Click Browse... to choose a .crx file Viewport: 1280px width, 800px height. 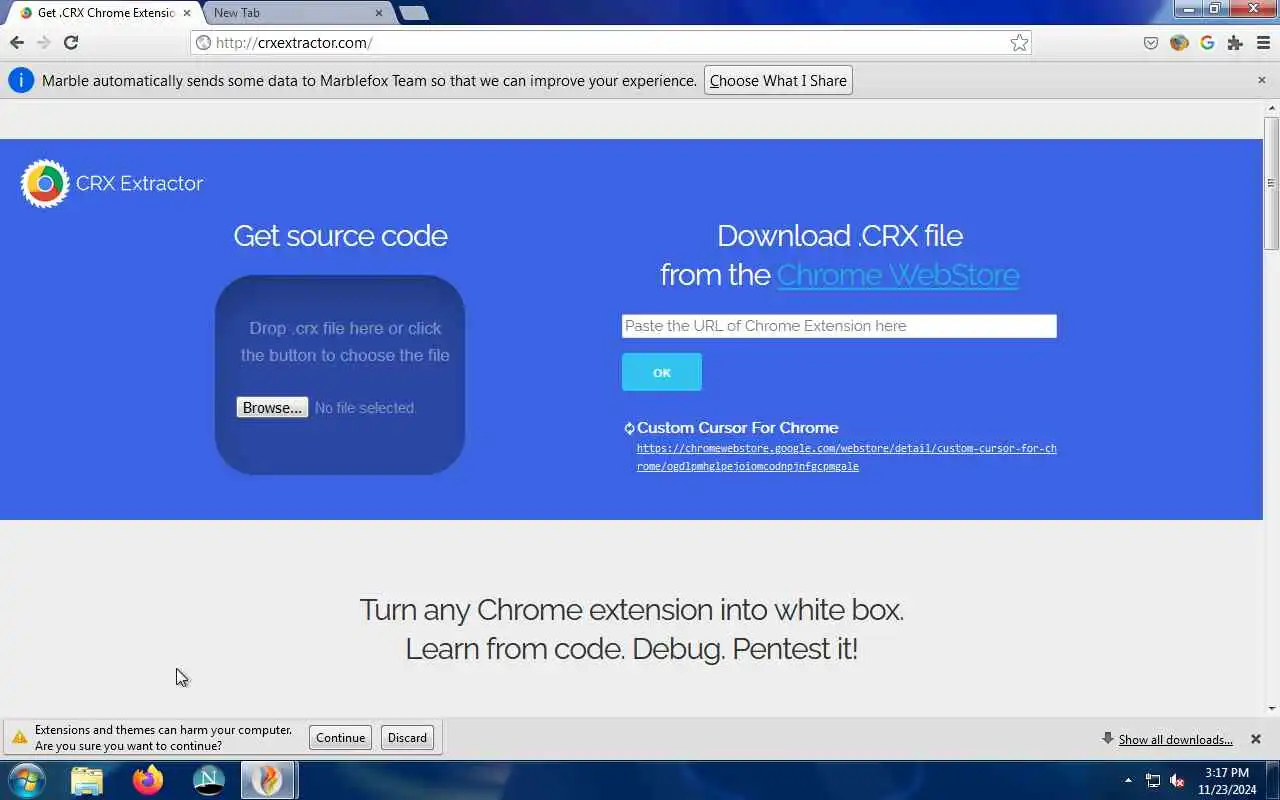click(272, 408)
